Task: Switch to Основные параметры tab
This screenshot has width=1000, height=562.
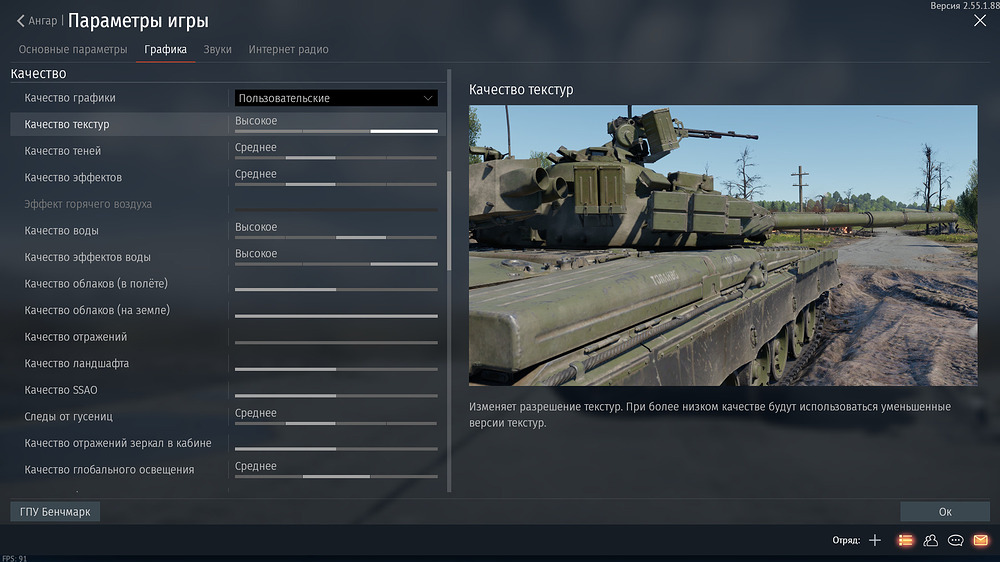Action: click(x=73, y=49)
